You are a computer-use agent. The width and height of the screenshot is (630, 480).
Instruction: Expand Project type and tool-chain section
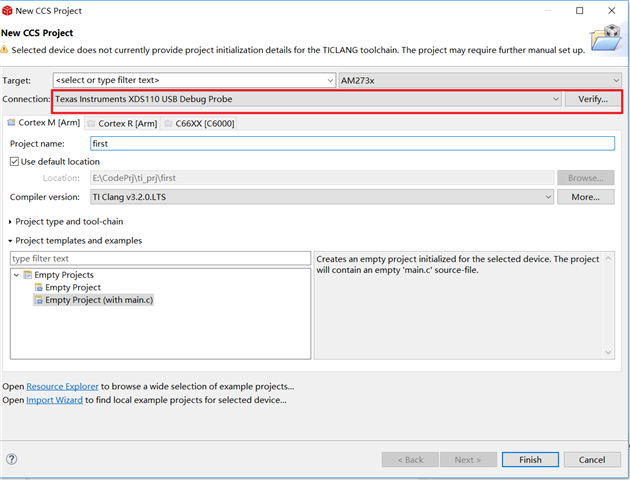point(11,221)
